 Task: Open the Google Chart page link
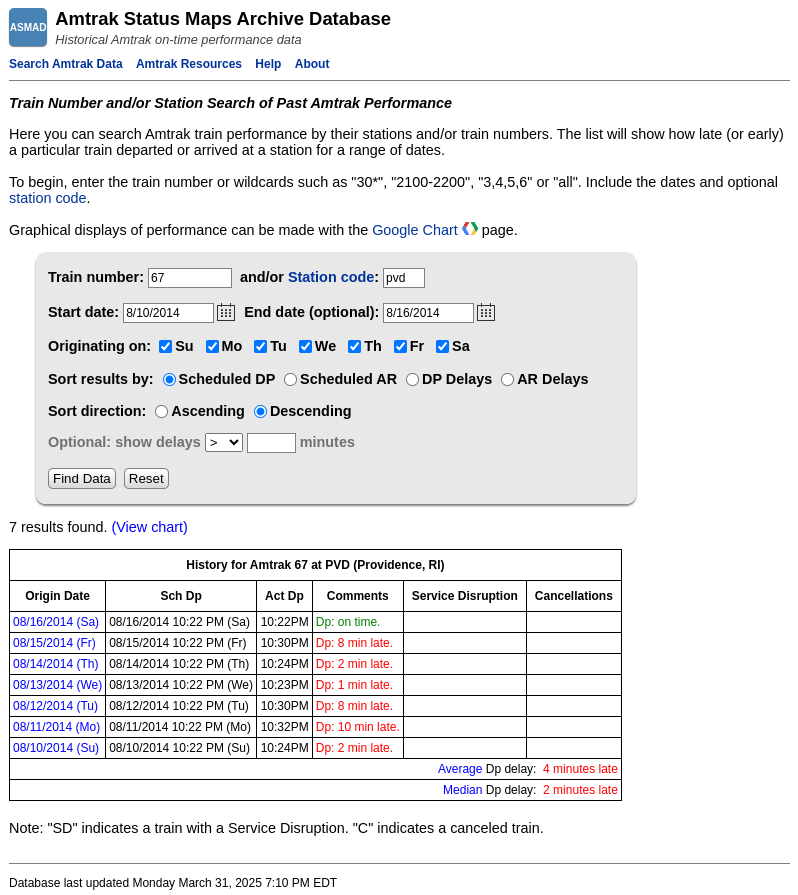tap(415, 230)
